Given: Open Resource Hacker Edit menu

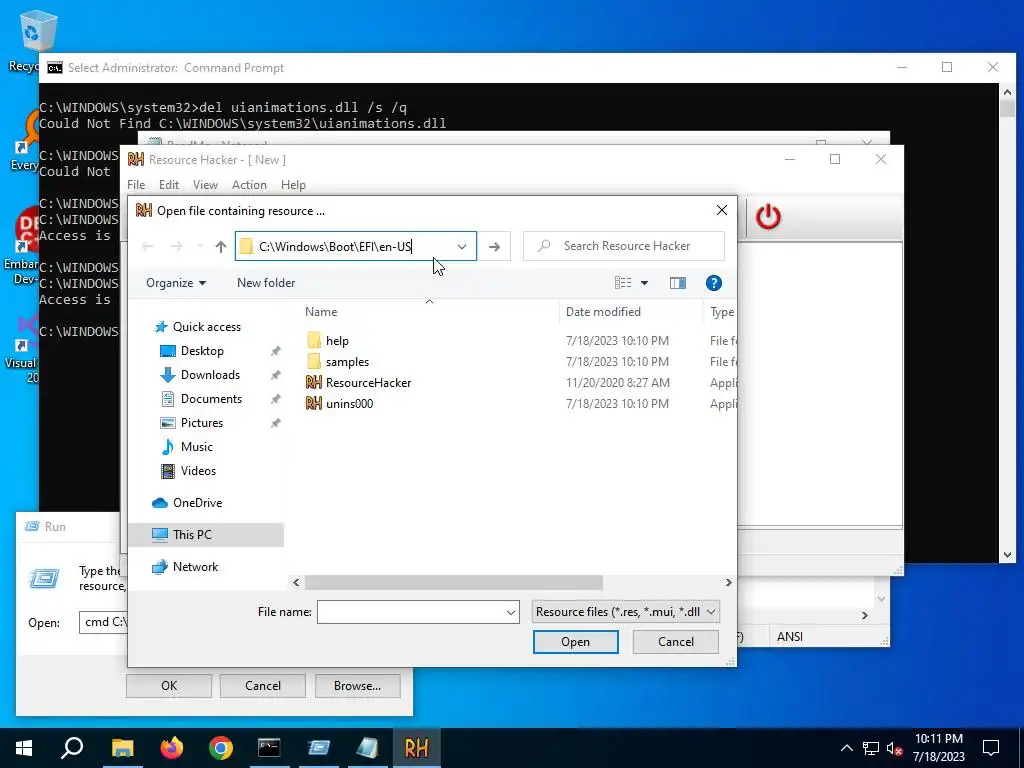Looking at the screenshot, I should point(168,185).
